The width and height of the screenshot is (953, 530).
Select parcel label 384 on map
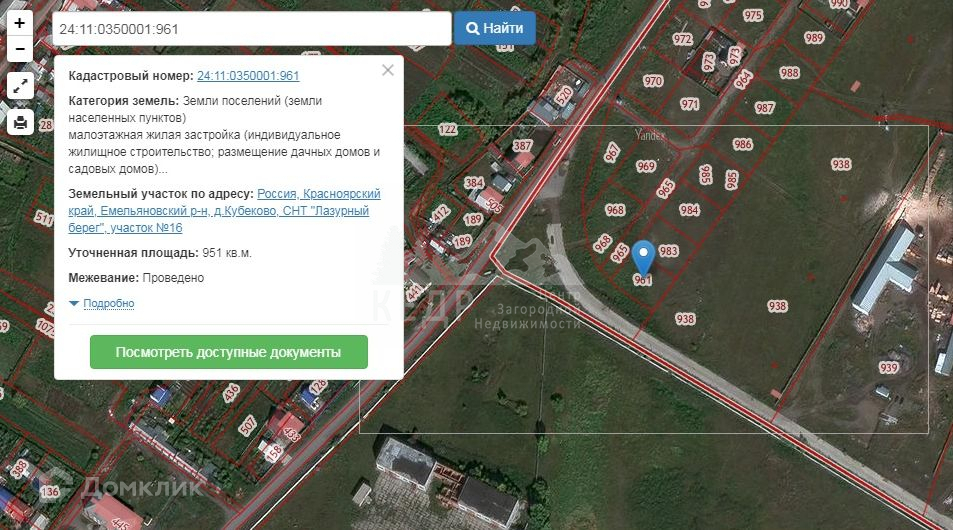pos(474,182)
